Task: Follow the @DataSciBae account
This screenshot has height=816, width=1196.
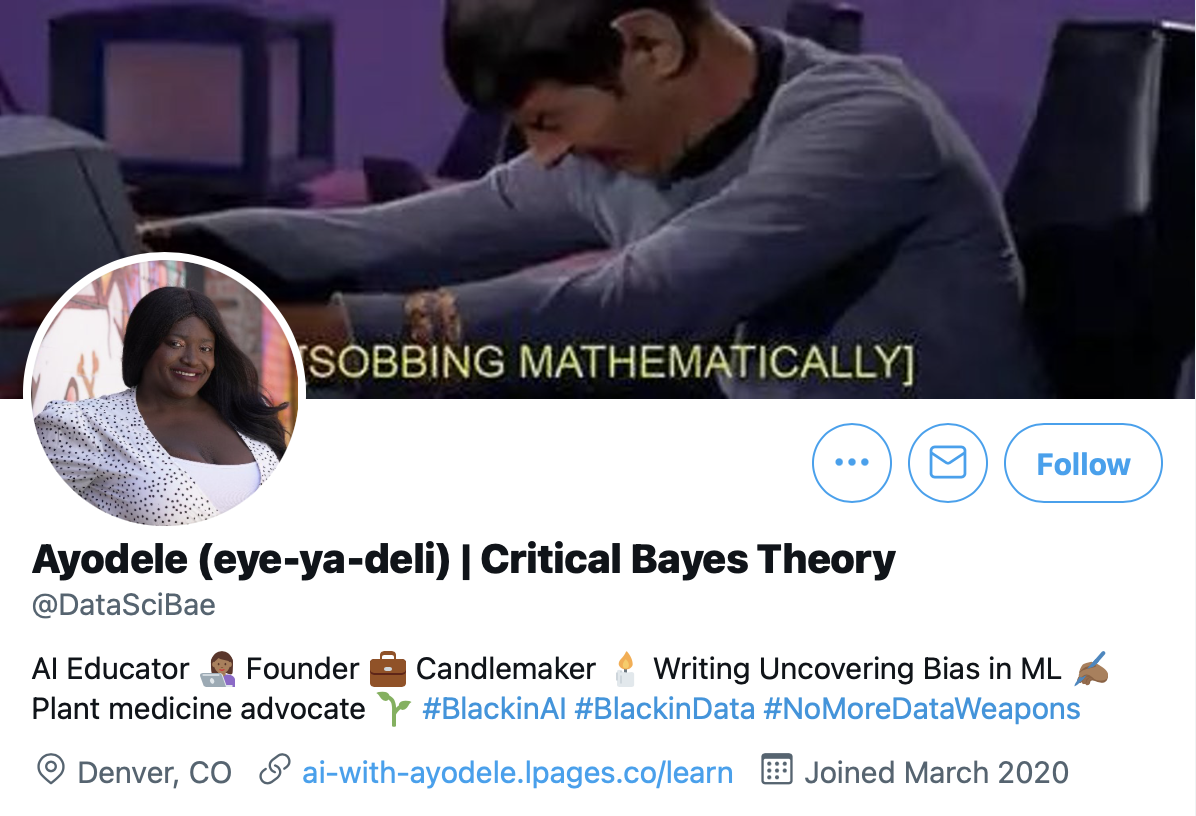Action: 1083,462
